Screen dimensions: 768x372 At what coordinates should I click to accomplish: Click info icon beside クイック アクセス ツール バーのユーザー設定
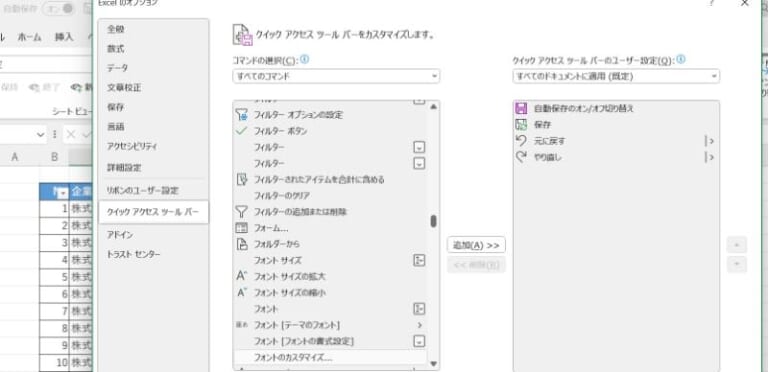click(x=680, y=60)
